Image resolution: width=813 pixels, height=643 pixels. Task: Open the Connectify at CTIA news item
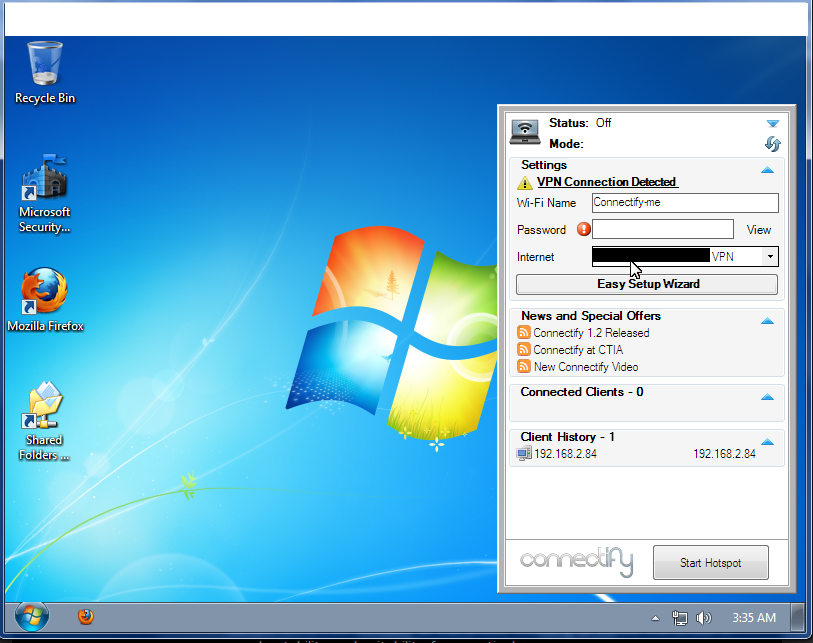tap(578, 350)
